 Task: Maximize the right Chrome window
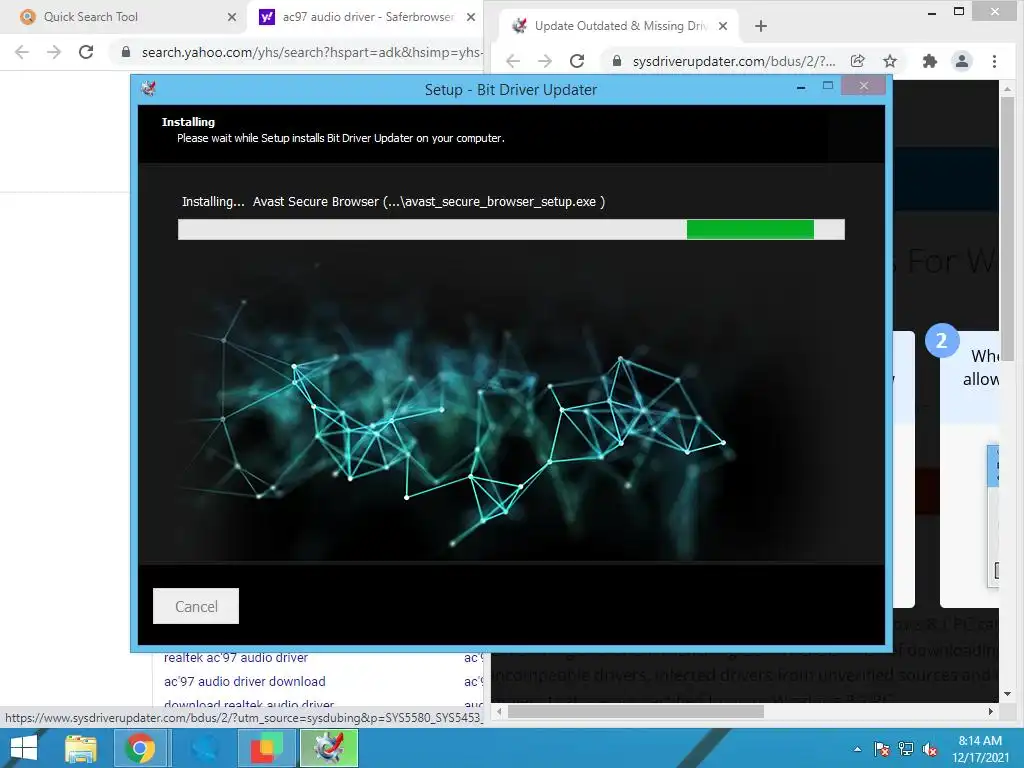tap(959, 11)
